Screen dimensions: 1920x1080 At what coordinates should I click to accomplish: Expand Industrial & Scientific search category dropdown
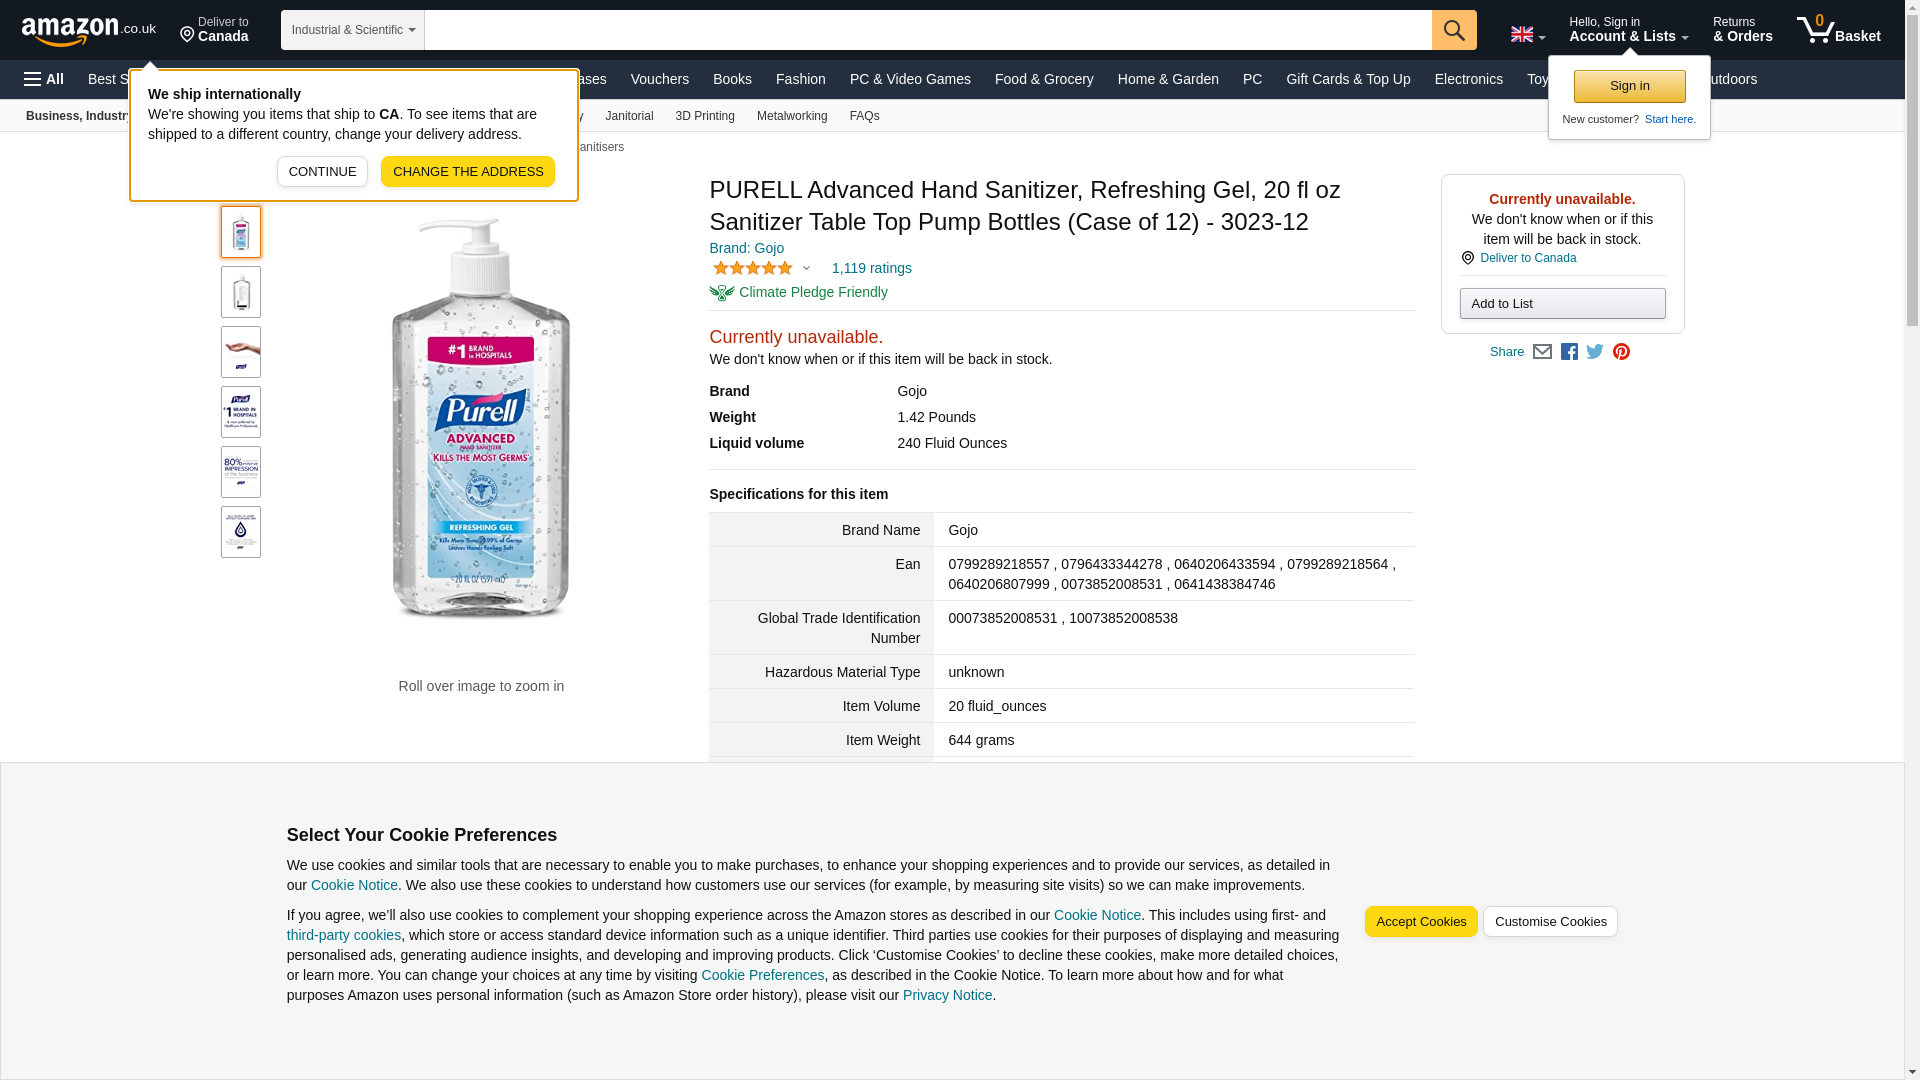click(352, 30)
